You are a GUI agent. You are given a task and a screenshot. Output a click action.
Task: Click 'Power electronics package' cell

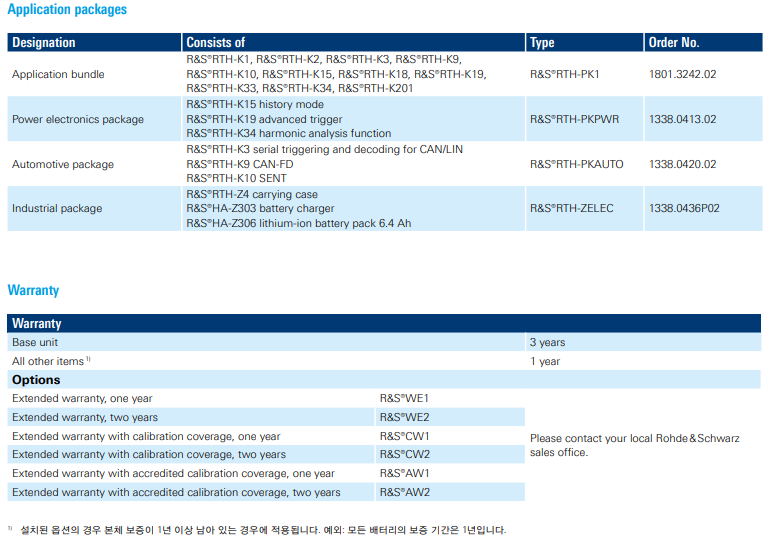click(78, 120)
